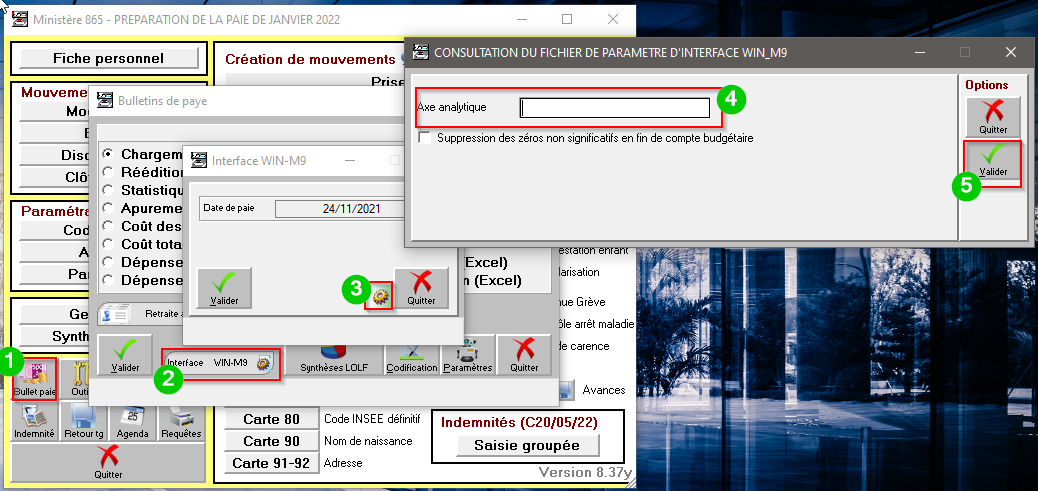Click the Axe analytique text field

(614, 108)
